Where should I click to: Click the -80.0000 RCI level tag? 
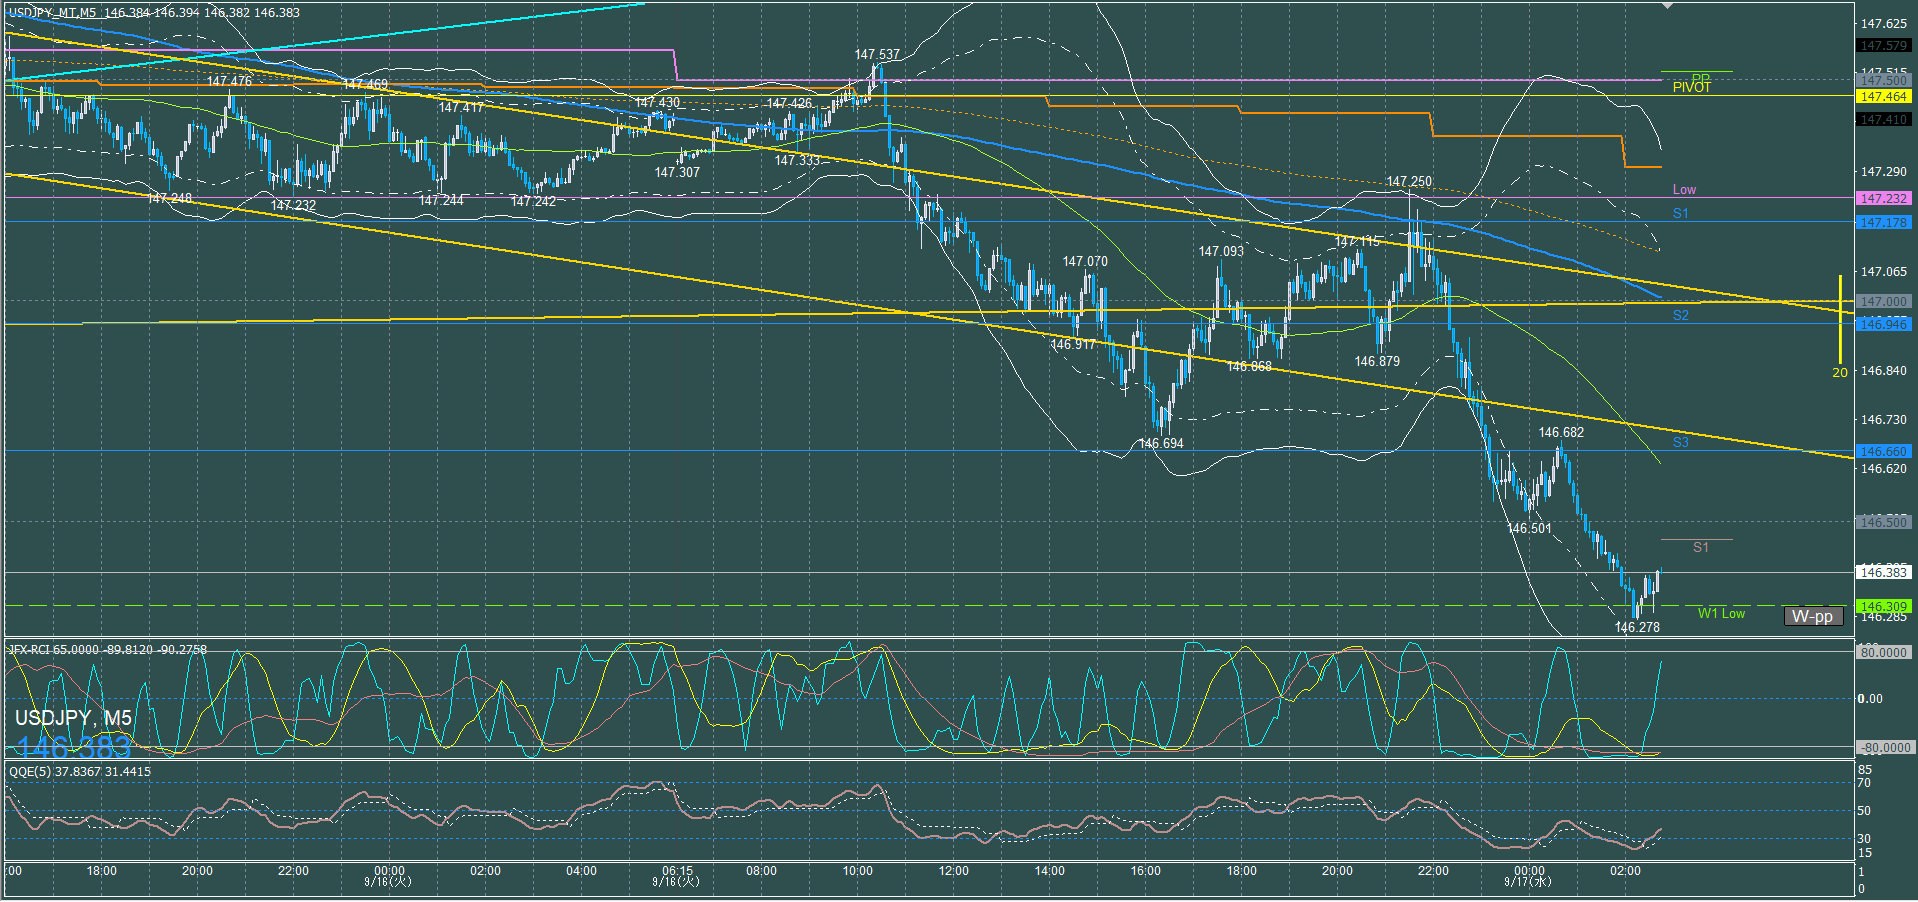1883,747
